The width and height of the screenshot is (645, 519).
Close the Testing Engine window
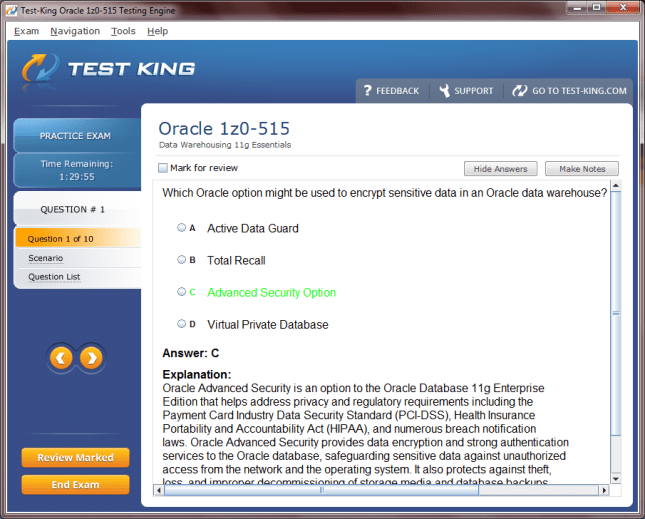(x=623, y=7)
